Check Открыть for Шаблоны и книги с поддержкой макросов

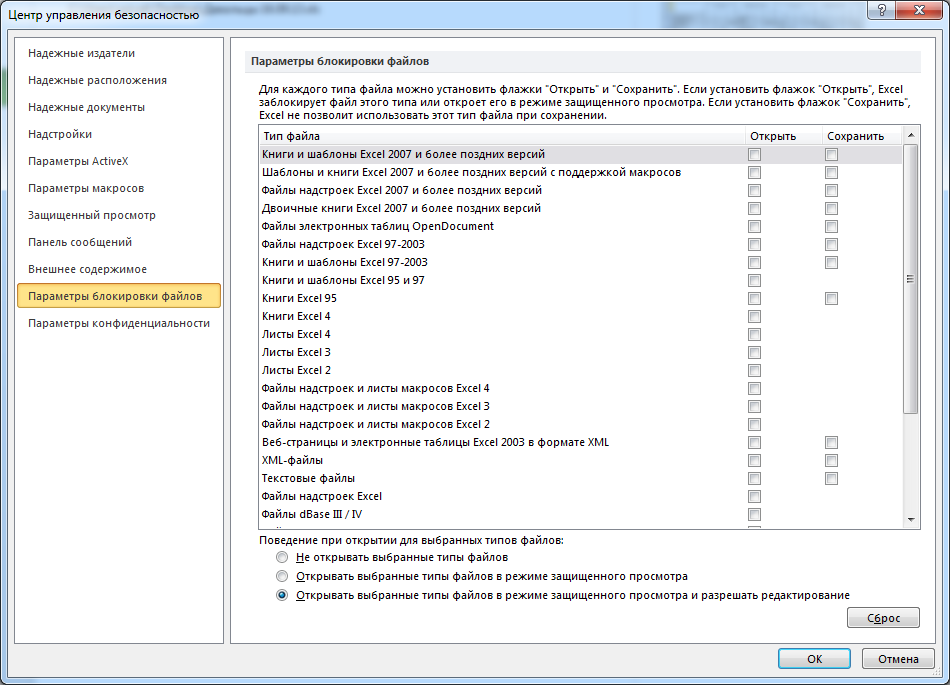pyautogui.click(x=754, y=173)
